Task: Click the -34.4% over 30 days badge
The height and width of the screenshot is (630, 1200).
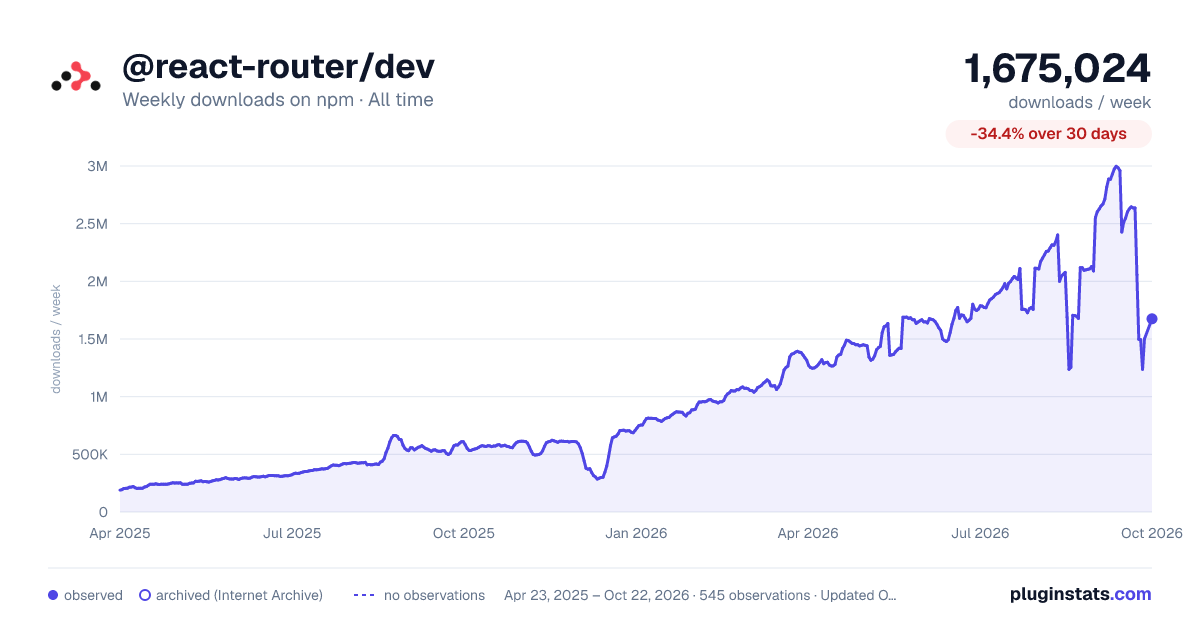Action: [1048, 134]
